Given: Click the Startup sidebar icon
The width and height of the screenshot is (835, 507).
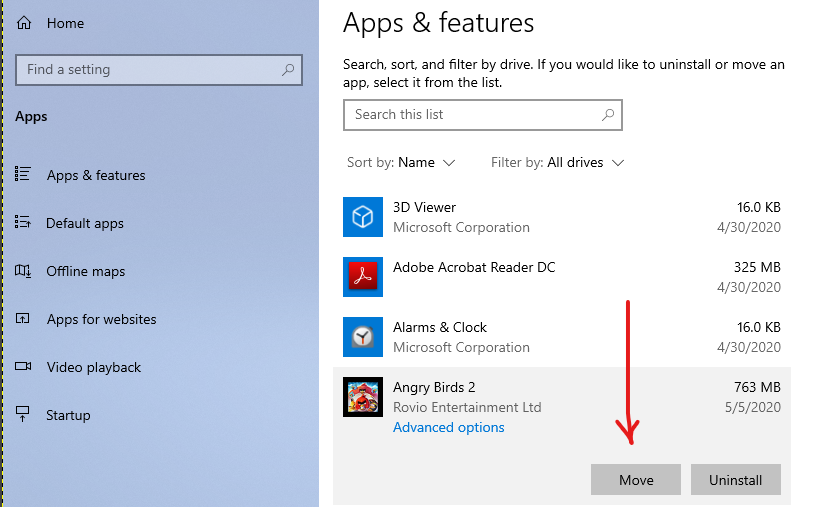Looking at the screenshot, I should coord(23,414).
